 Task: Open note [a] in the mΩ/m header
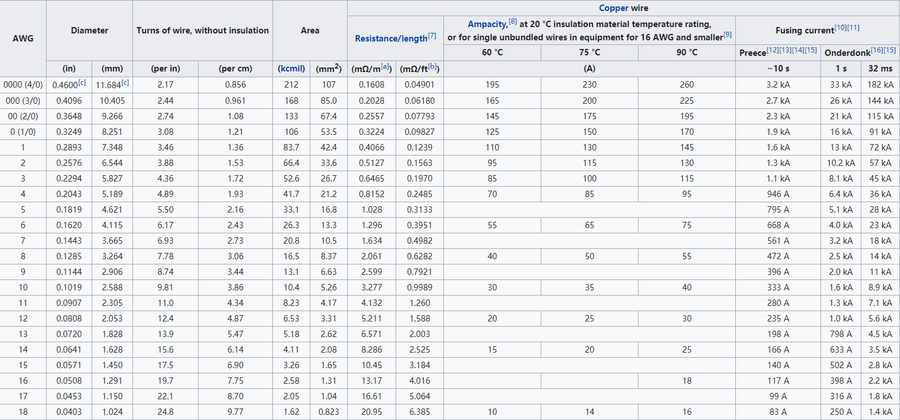point(386,67)
